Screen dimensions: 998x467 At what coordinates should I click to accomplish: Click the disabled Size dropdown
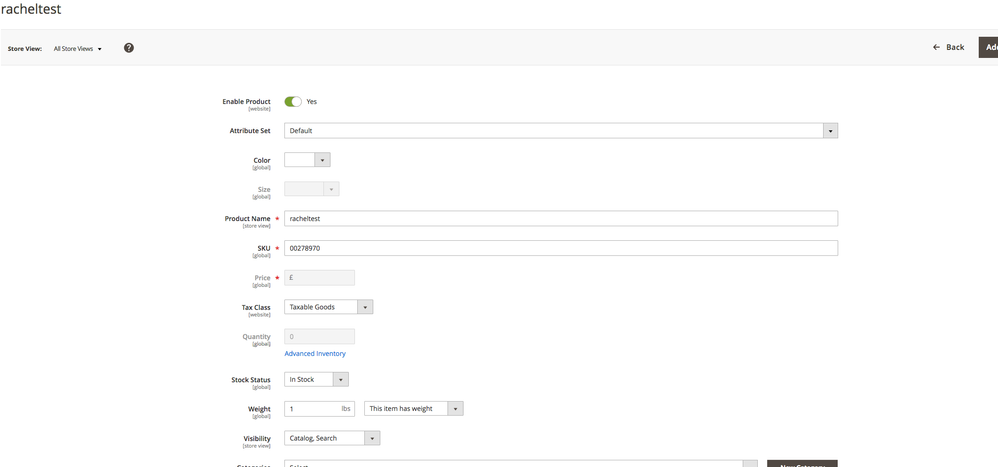[311, 189]
